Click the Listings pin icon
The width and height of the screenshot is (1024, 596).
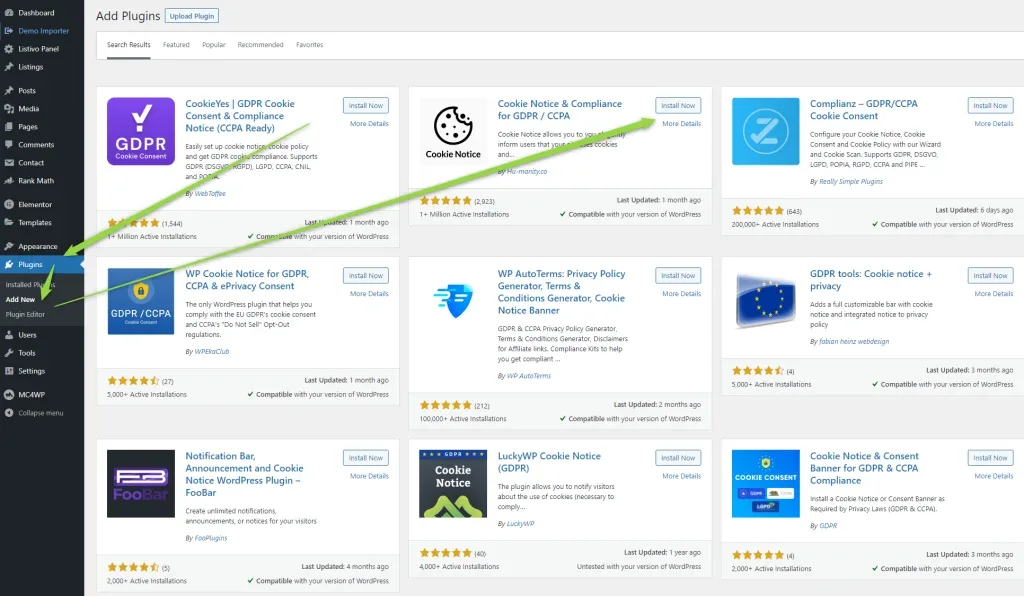click(8, 67)
